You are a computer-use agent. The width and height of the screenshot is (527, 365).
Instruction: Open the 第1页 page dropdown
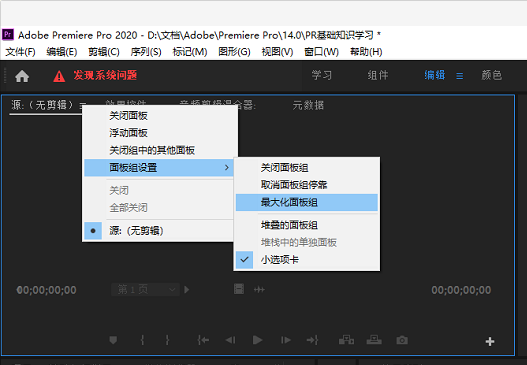145,290
